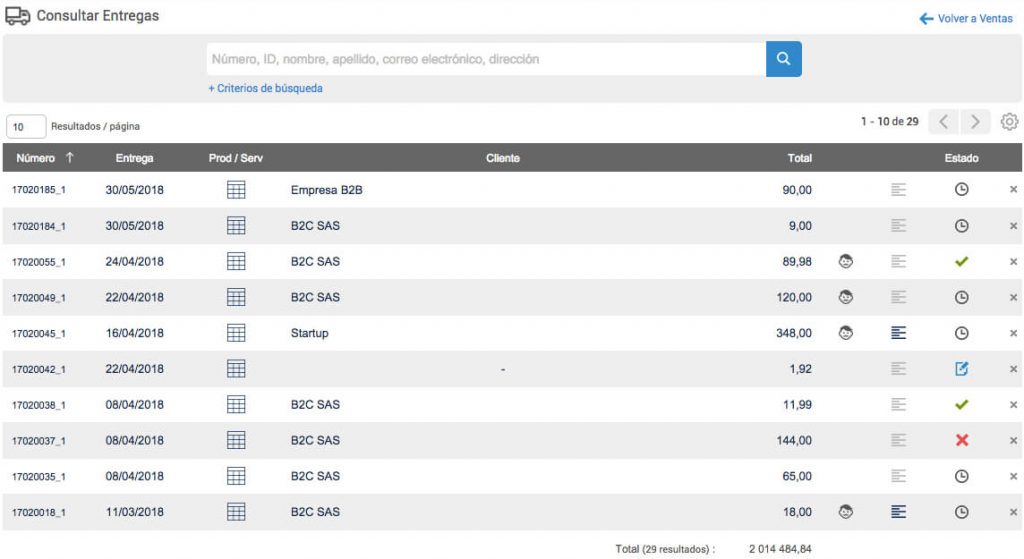Open notes icon for delivery 17020037_1
Image resolution: width=1024 pixels, height=559 pixels.
[x=899, y=440]
